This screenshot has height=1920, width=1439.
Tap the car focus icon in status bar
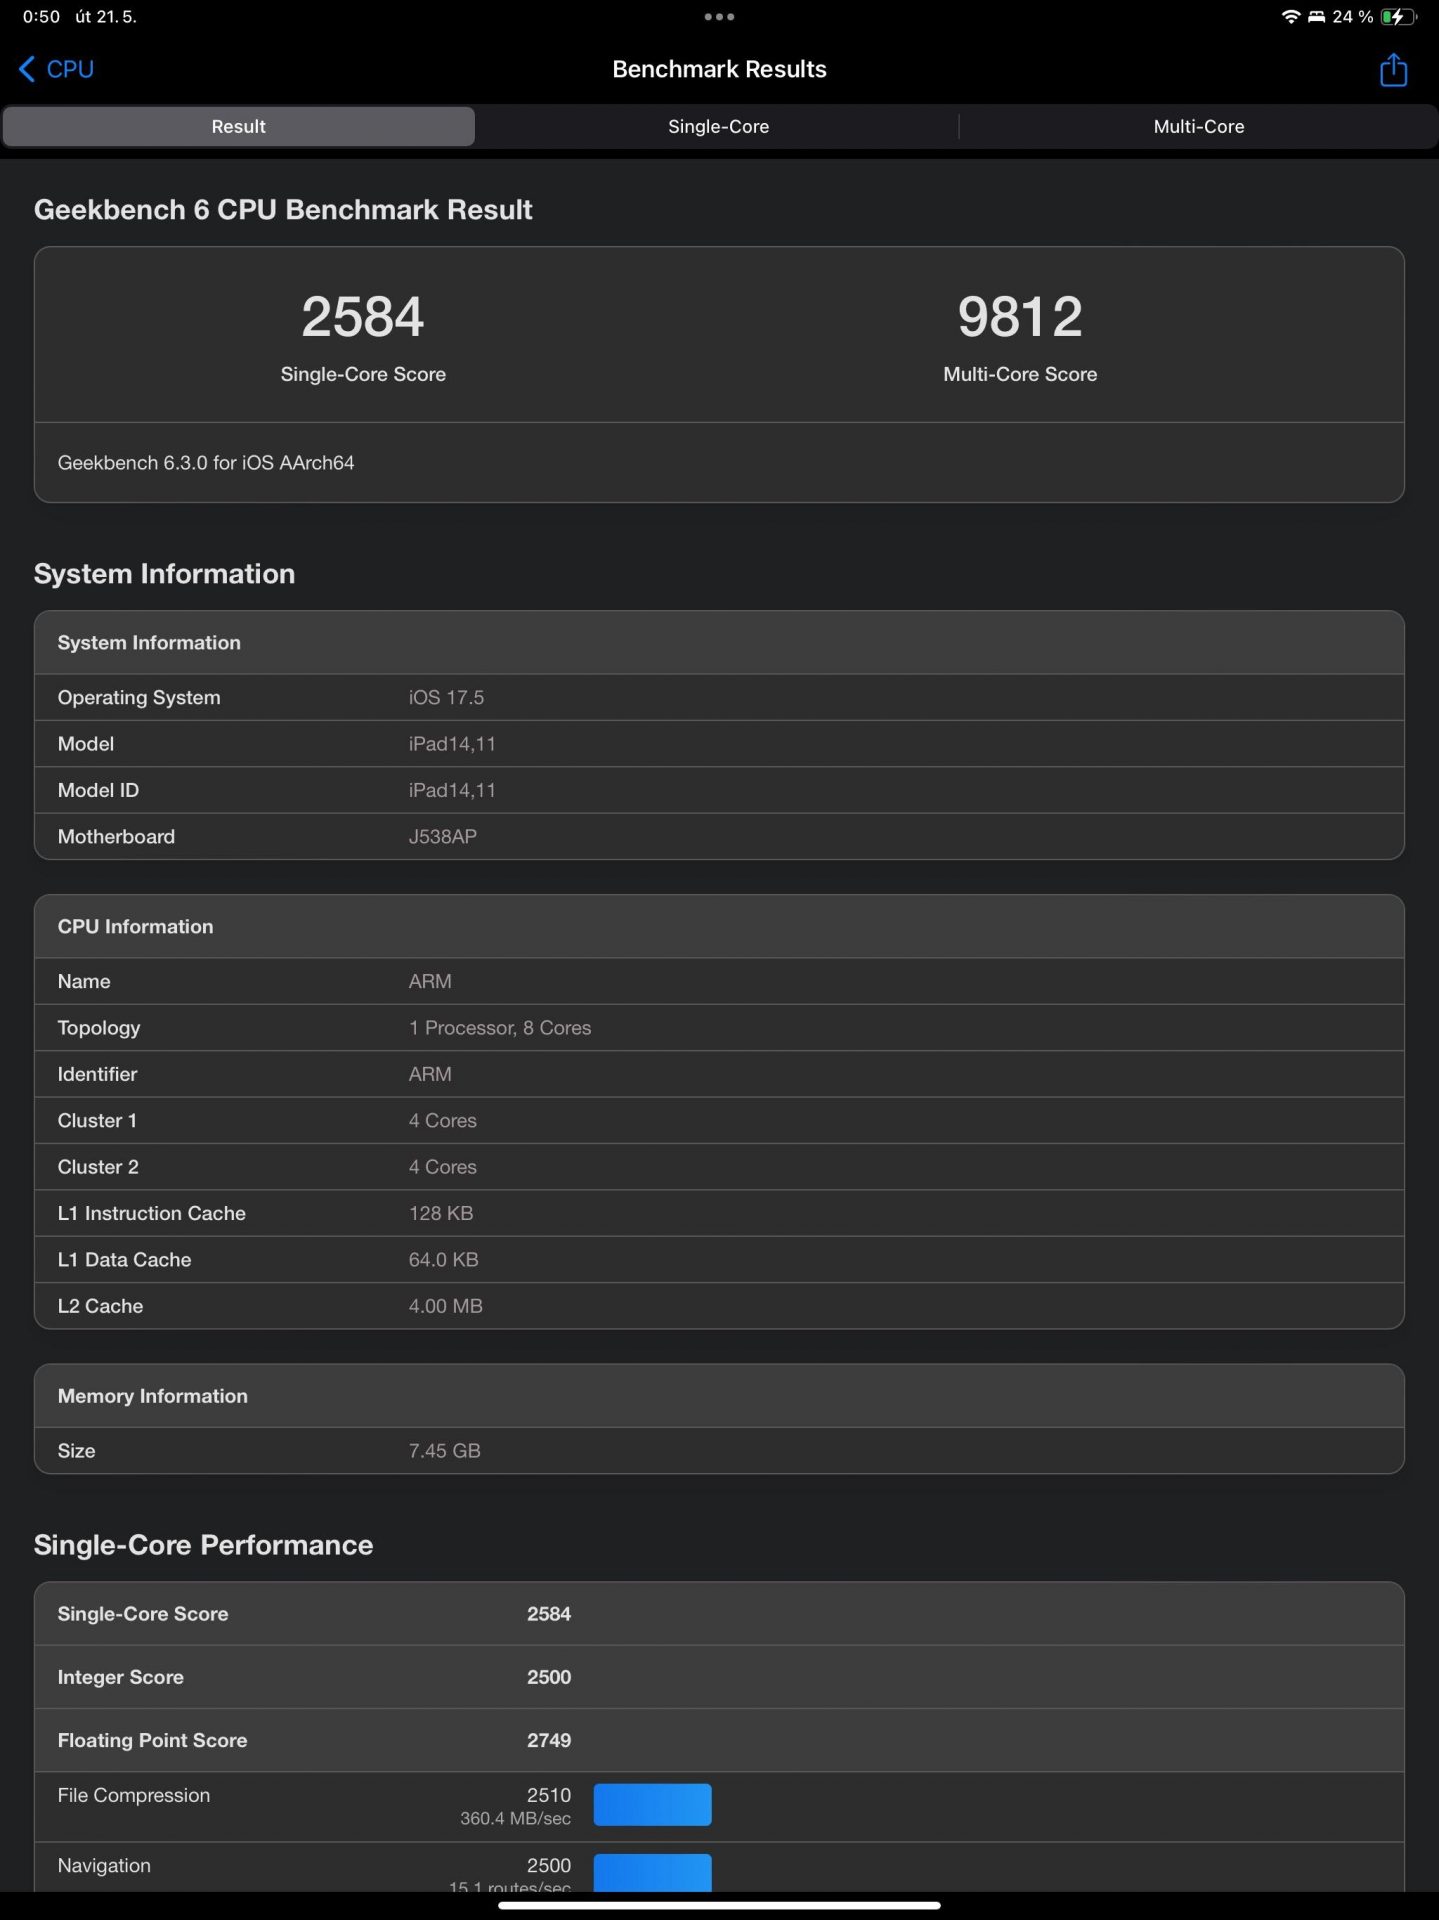pos(1316,17)
